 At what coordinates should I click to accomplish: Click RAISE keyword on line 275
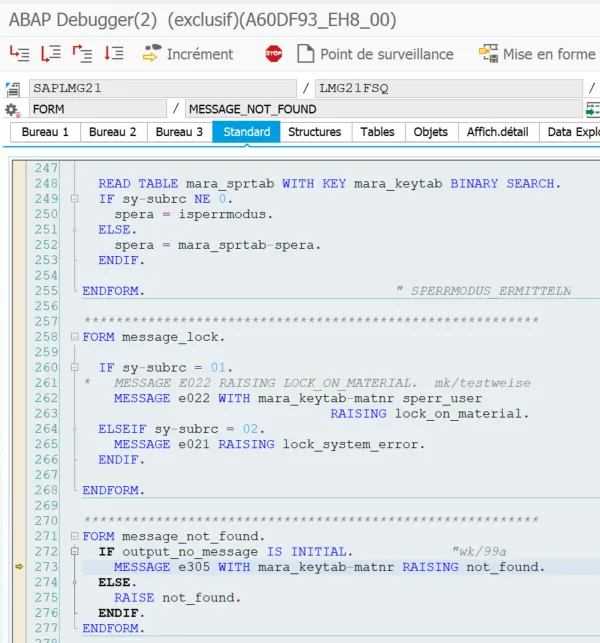coord(134,598)
